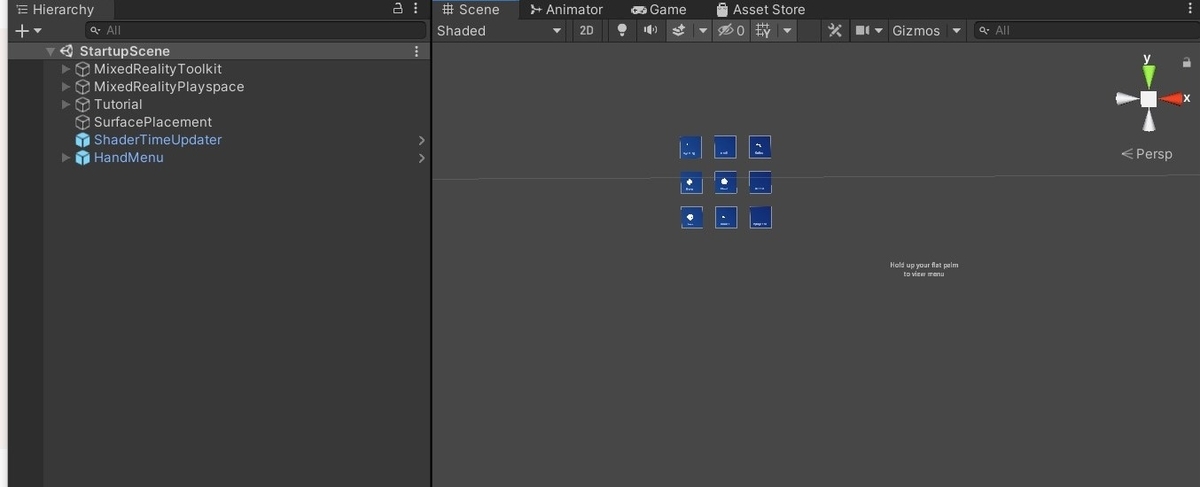Click the StartupScene Unity scene icon
1200x487 pixels.
tap(67, 51)
